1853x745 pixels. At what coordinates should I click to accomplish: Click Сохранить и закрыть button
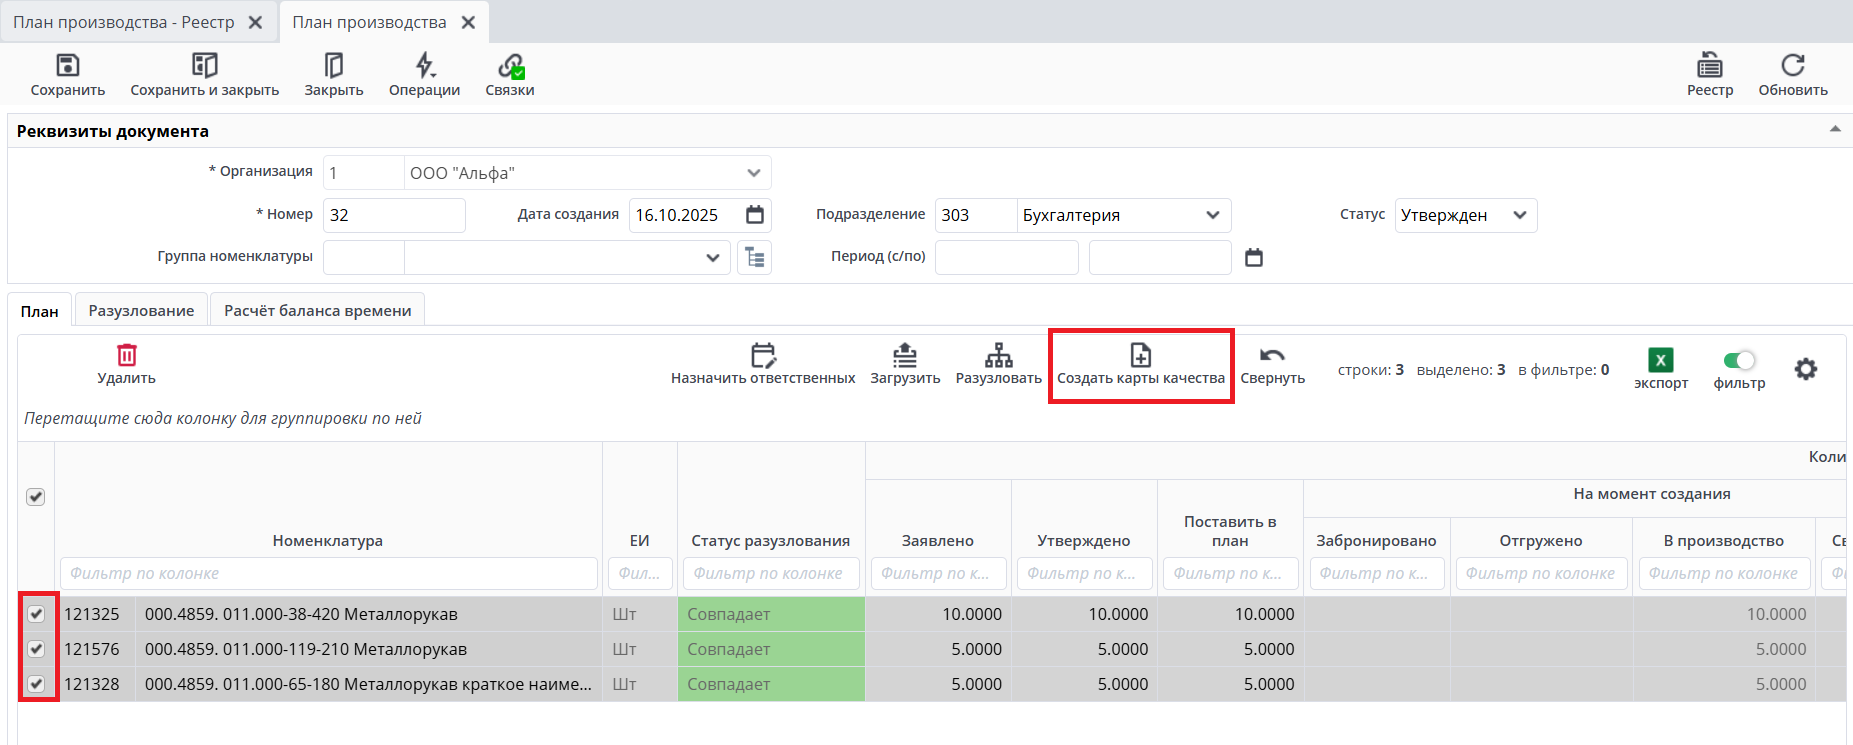[x=204, y=76]
